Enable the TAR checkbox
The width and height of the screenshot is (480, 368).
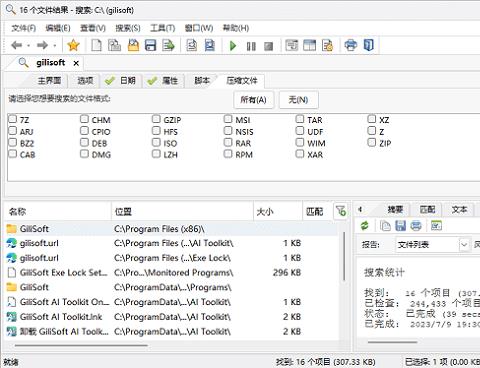[300, 119]
